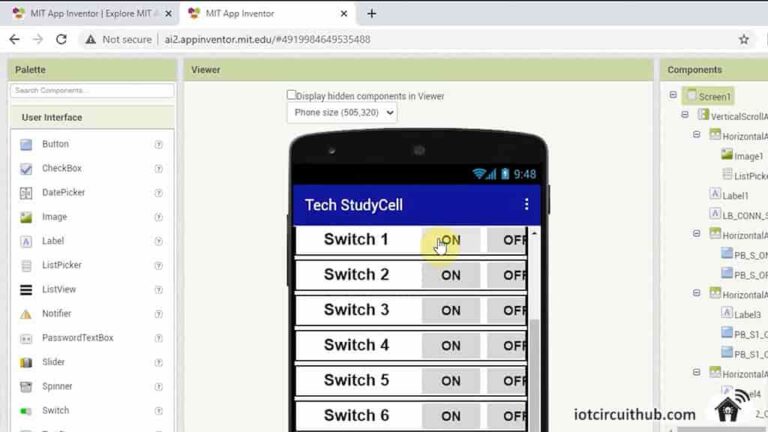768x432 pixels.
Task: Focus the browser address bar URL
Action: point(267,39)
